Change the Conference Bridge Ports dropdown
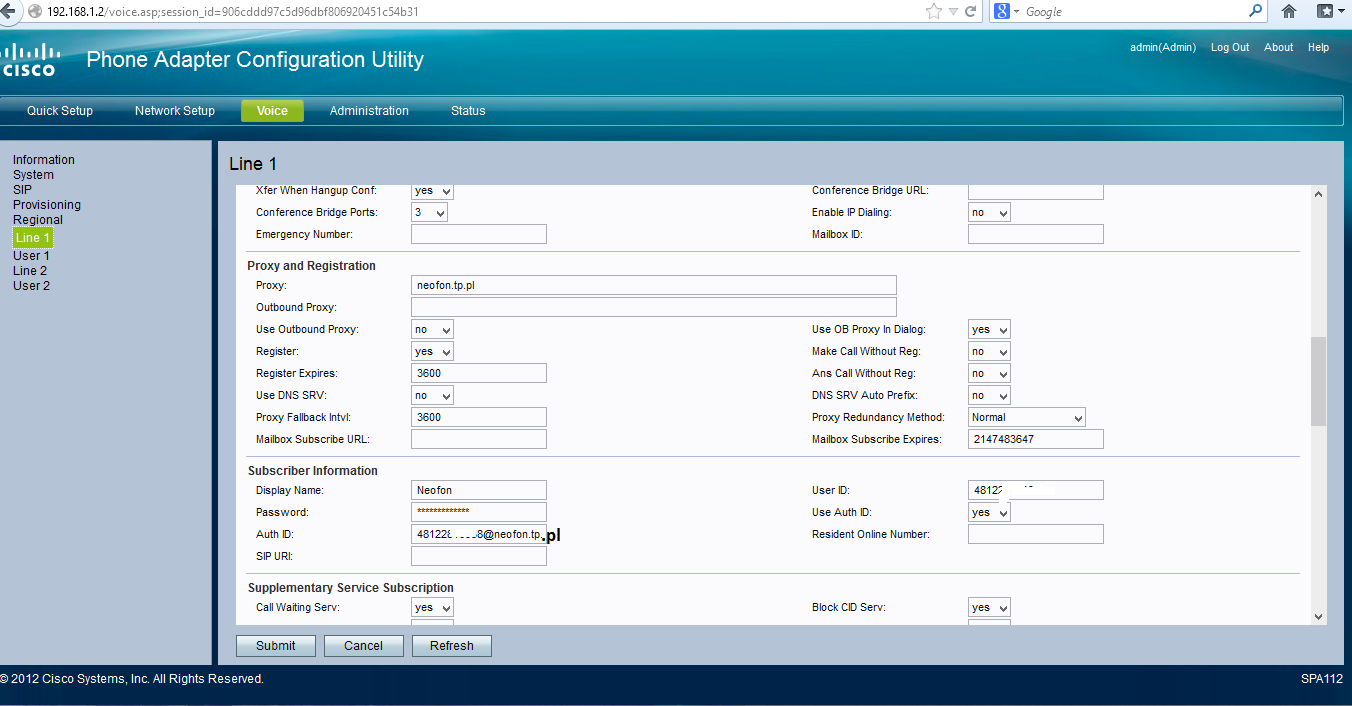Viewport: 1352px width, 706px height. (x=429, y=212)
